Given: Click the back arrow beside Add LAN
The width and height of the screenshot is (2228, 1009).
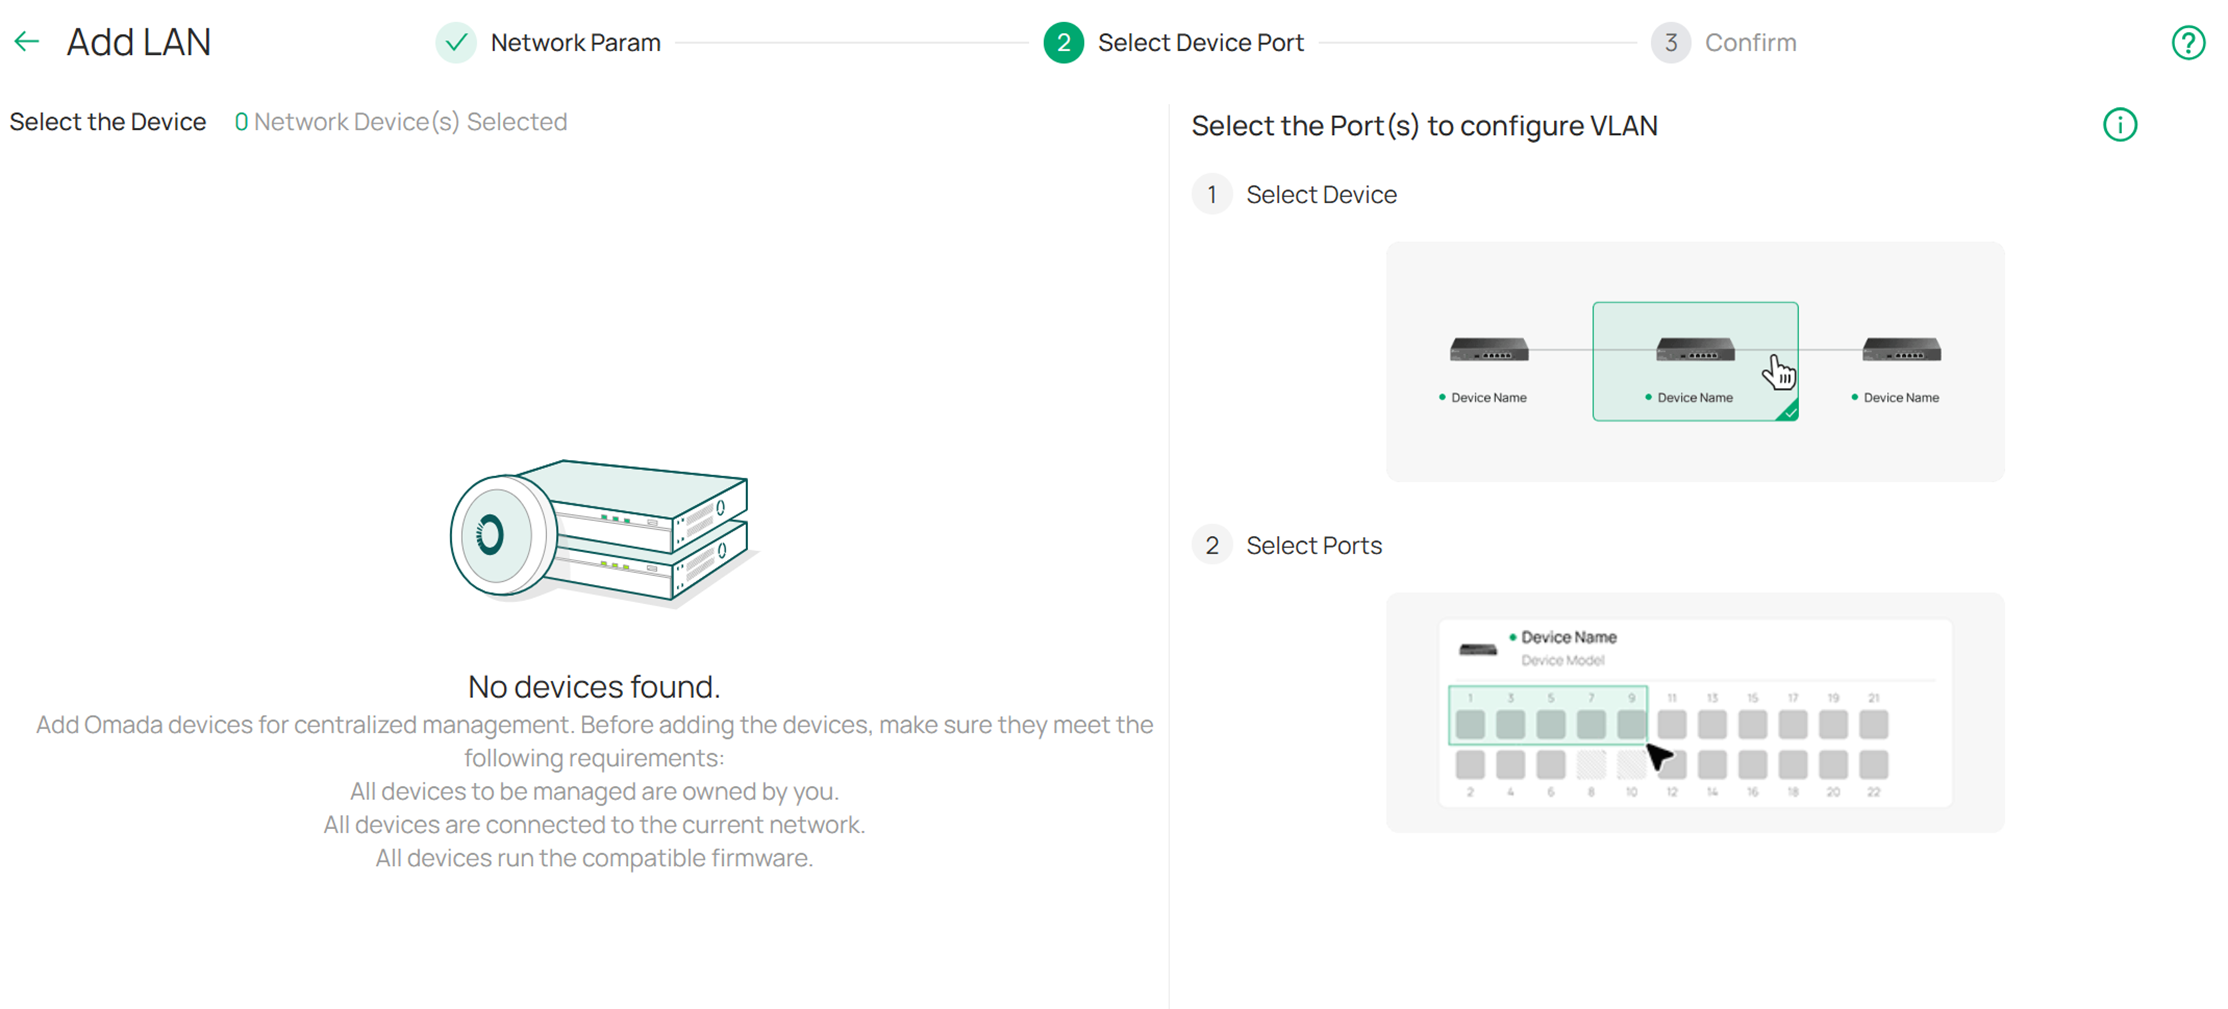Looking at the screenshot, I should tap(27, 42).
